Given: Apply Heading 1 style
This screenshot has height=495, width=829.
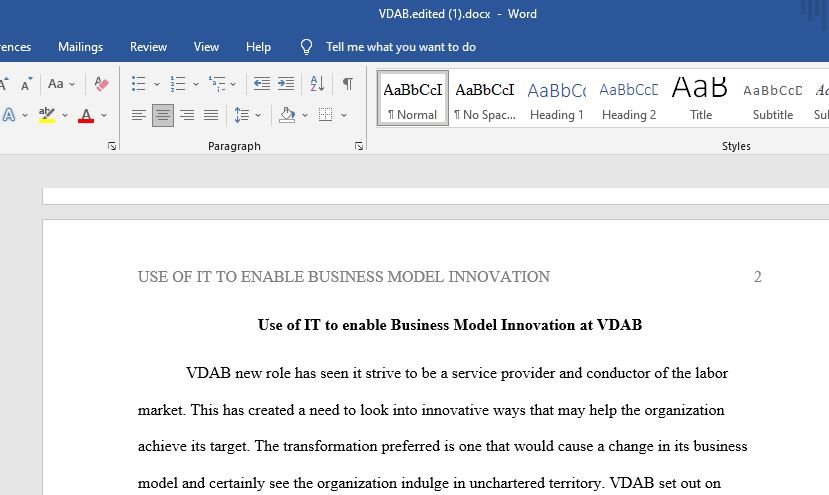Looking at the screenshot, I should [x=557, y=99].
